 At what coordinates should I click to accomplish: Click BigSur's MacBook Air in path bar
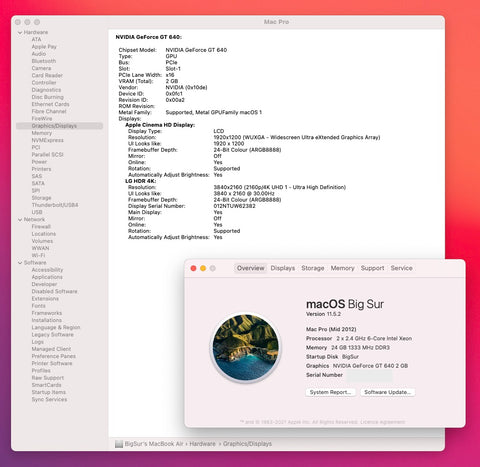154,444
